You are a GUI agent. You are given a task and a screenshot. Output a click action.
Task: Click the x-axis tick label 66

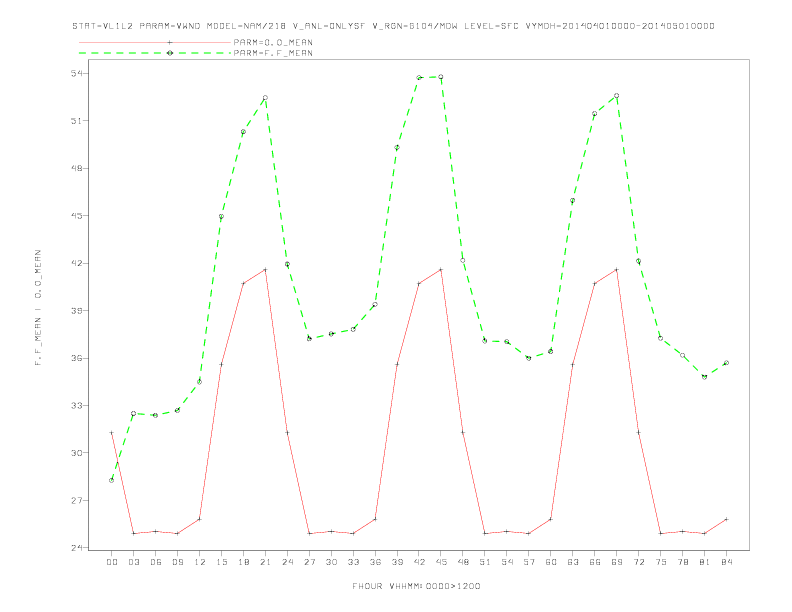point(595,562)
